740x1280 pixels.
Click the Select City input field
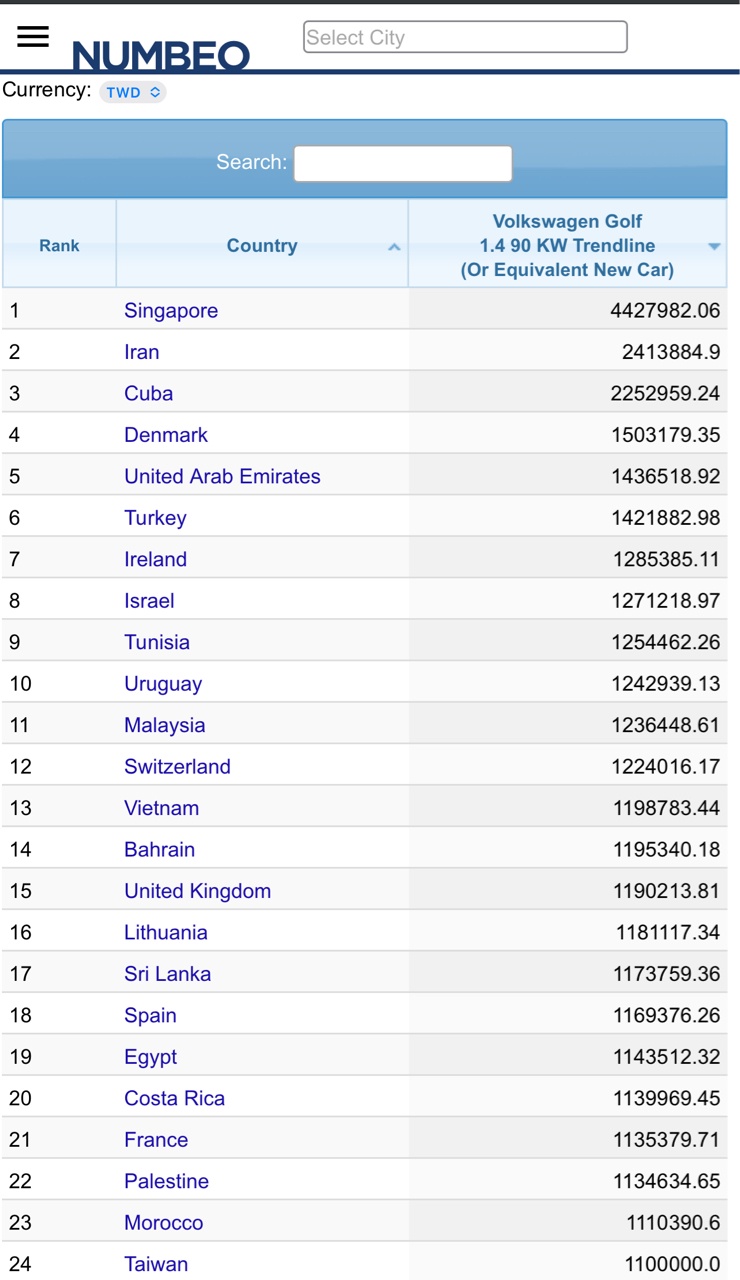click(x=465, y=37)
